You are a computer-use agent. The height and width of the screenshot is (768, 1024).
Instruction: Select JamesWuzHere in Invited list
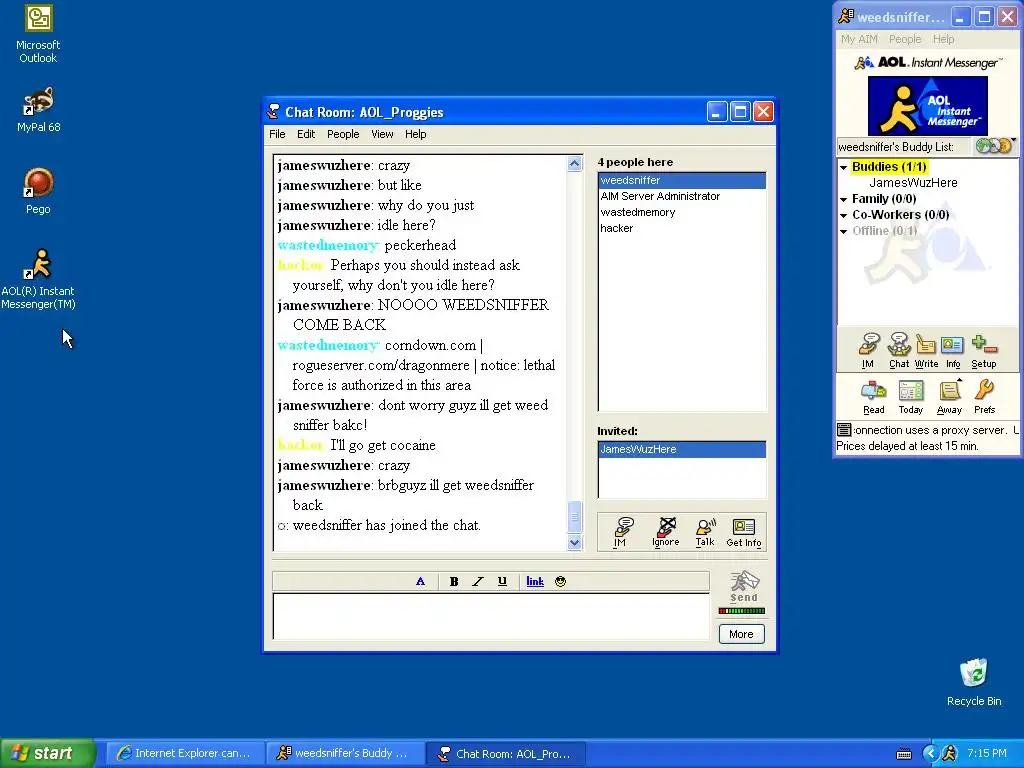[682, 449]
